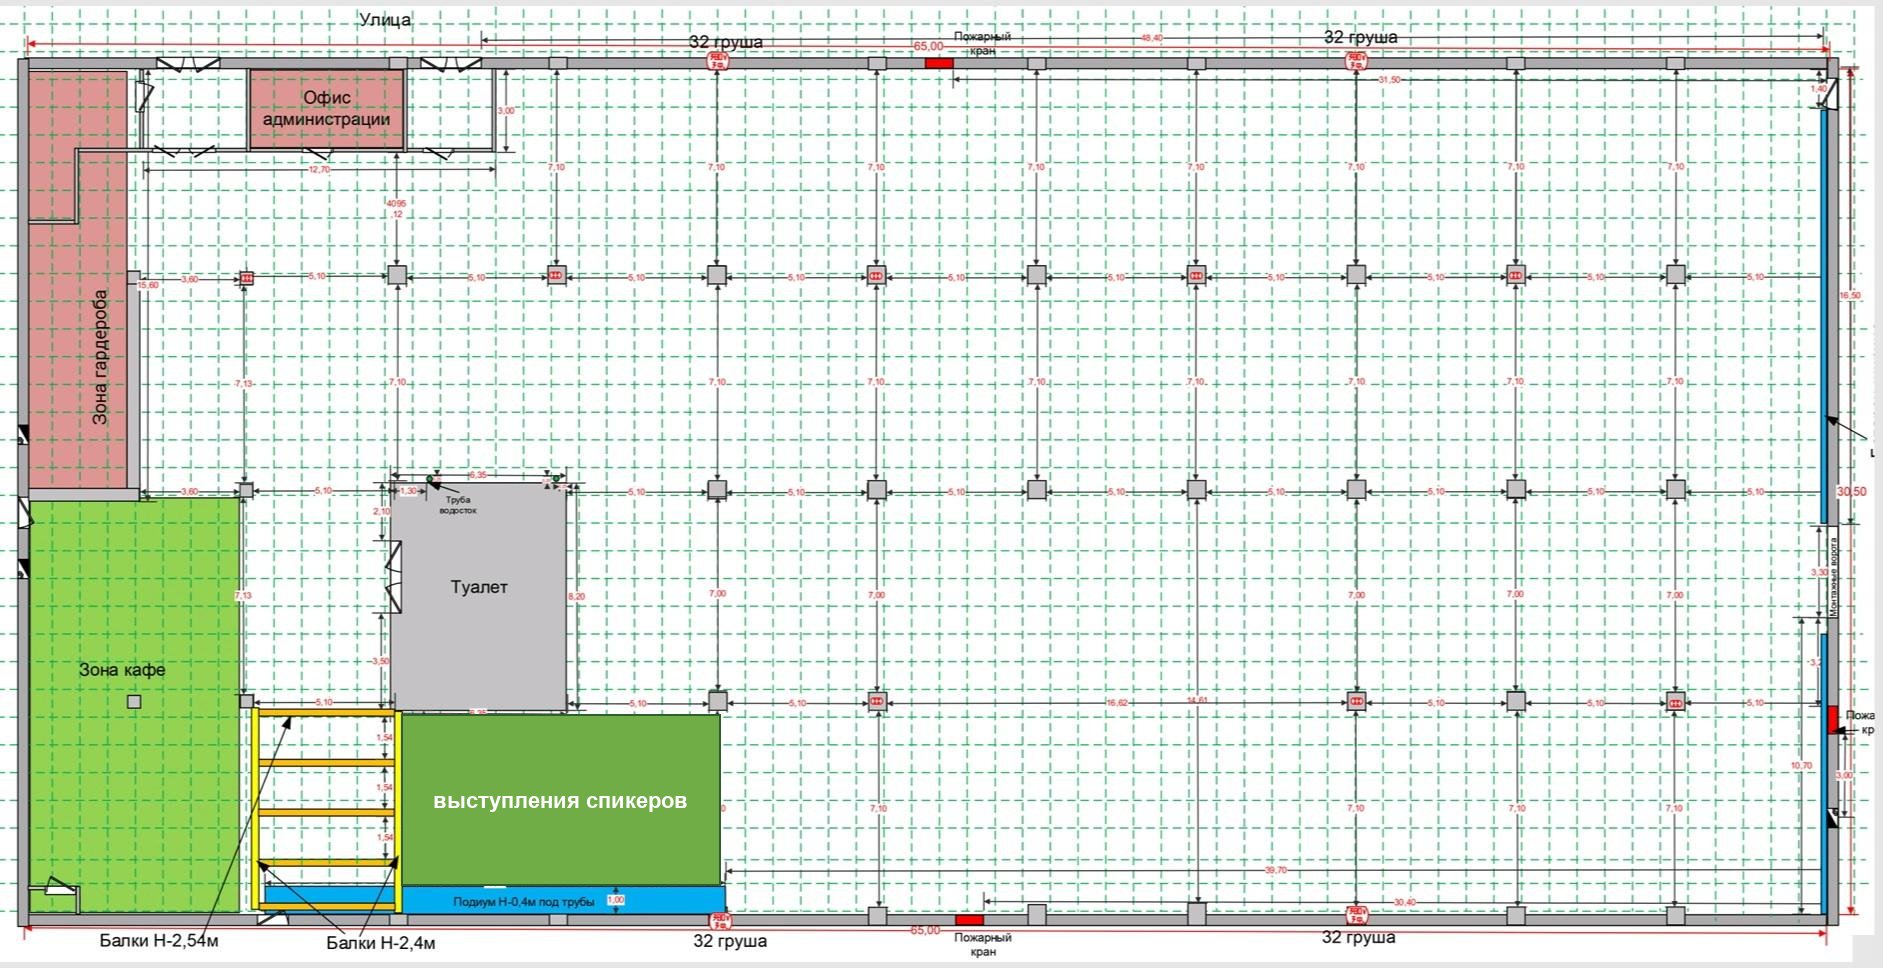The height and width of the screenshot is (968, 1883).
Task: Click the "30,40" dimension near the bottom right
Action: pos(1404,903)
